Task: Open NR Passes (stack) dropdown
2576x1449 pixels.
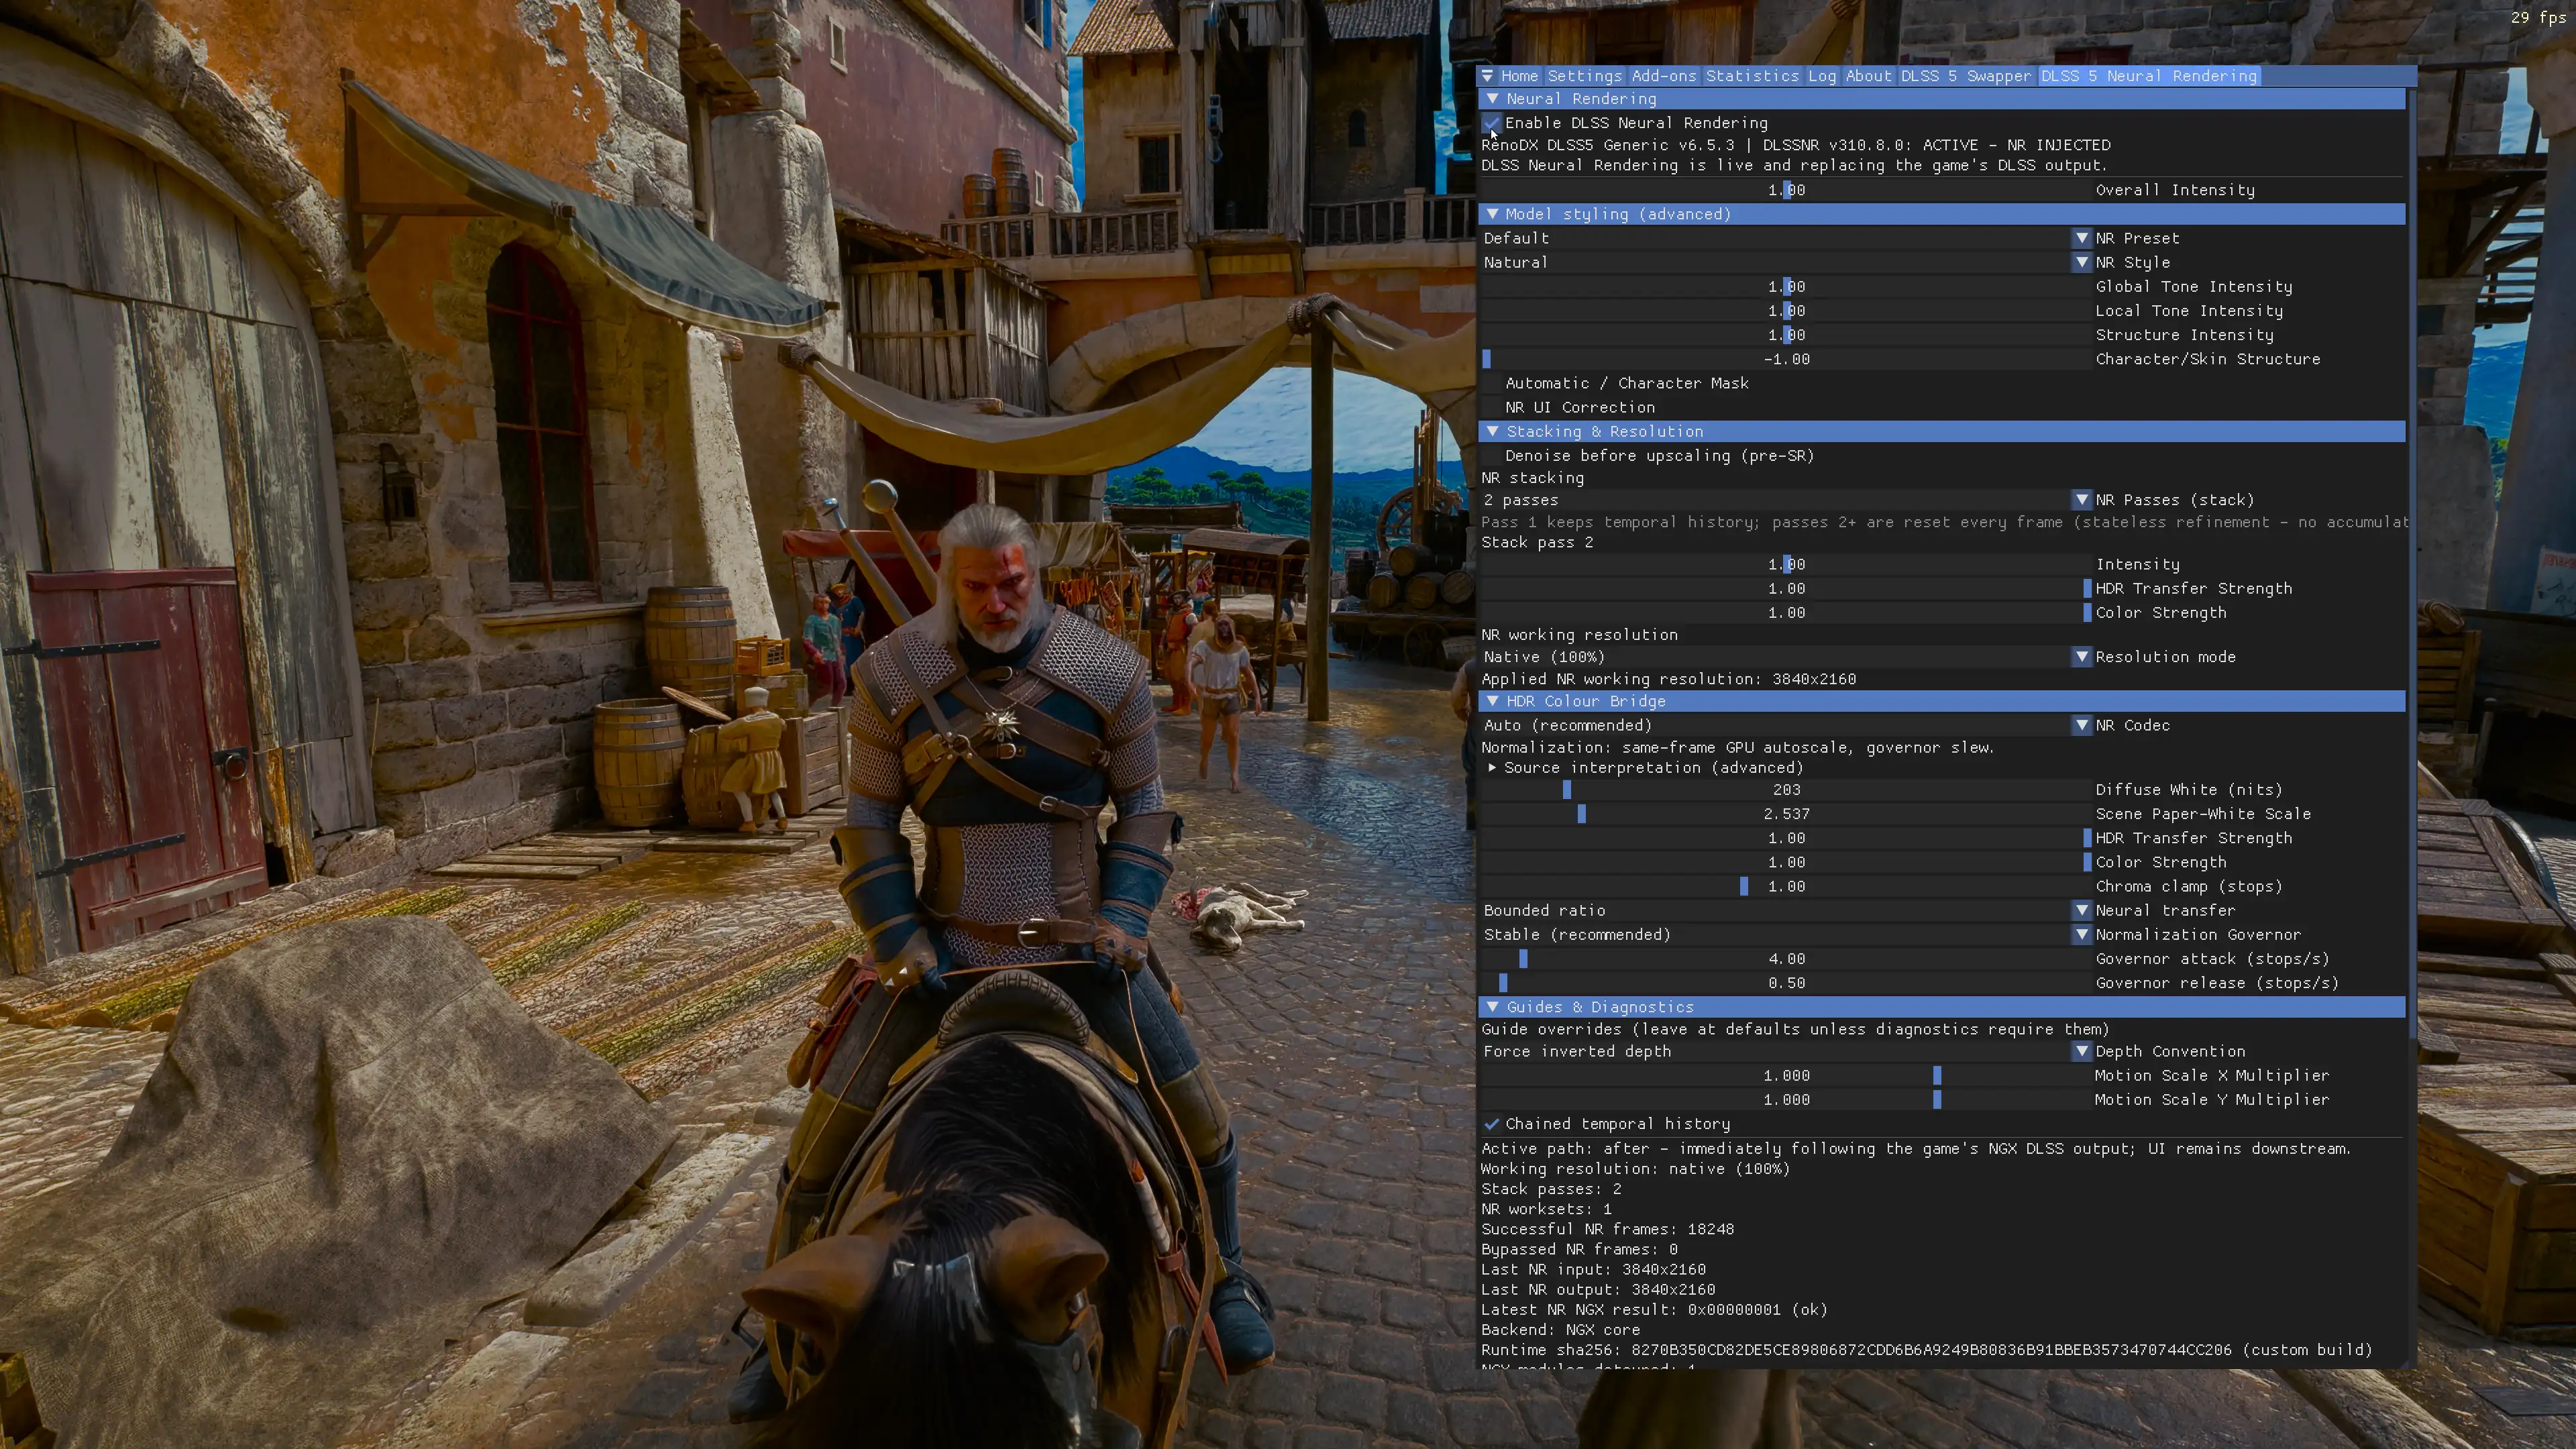Action: pos(1786,500)
